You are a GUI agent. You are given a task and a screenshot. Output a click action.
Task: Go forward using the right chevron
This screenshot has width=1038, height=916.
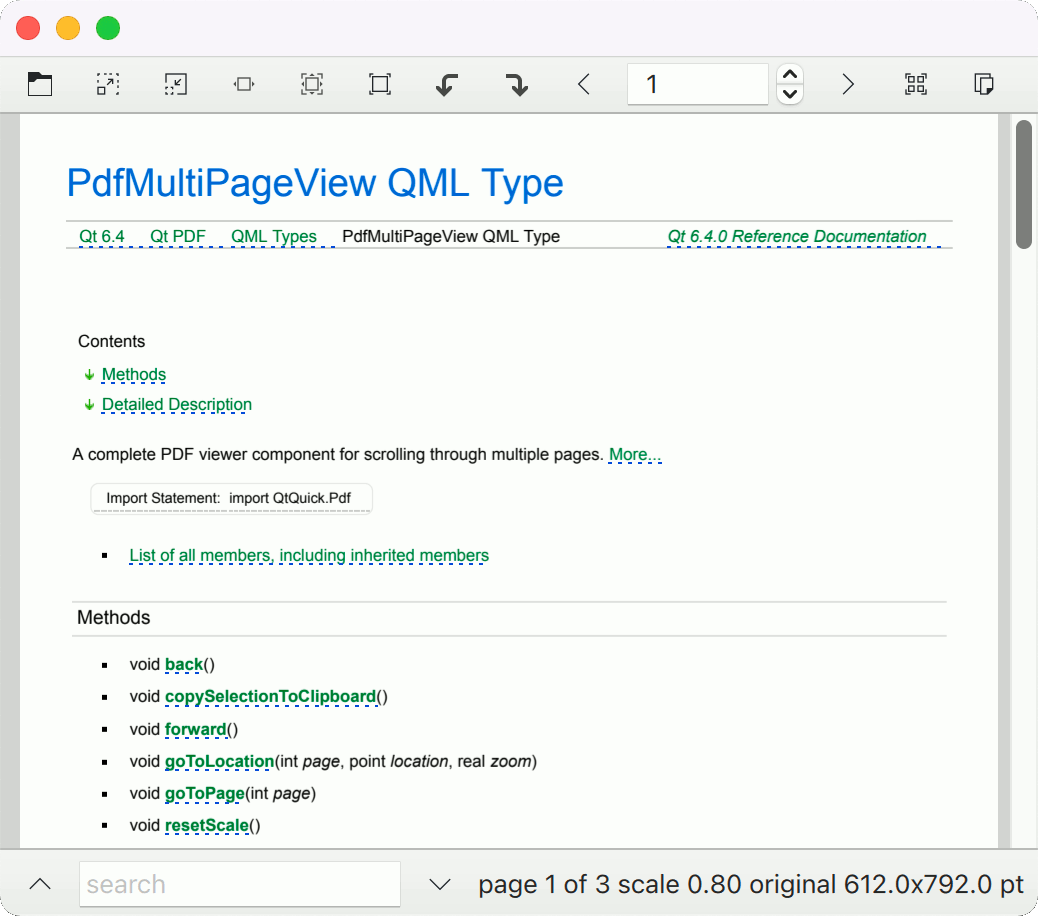click(848, 85)
